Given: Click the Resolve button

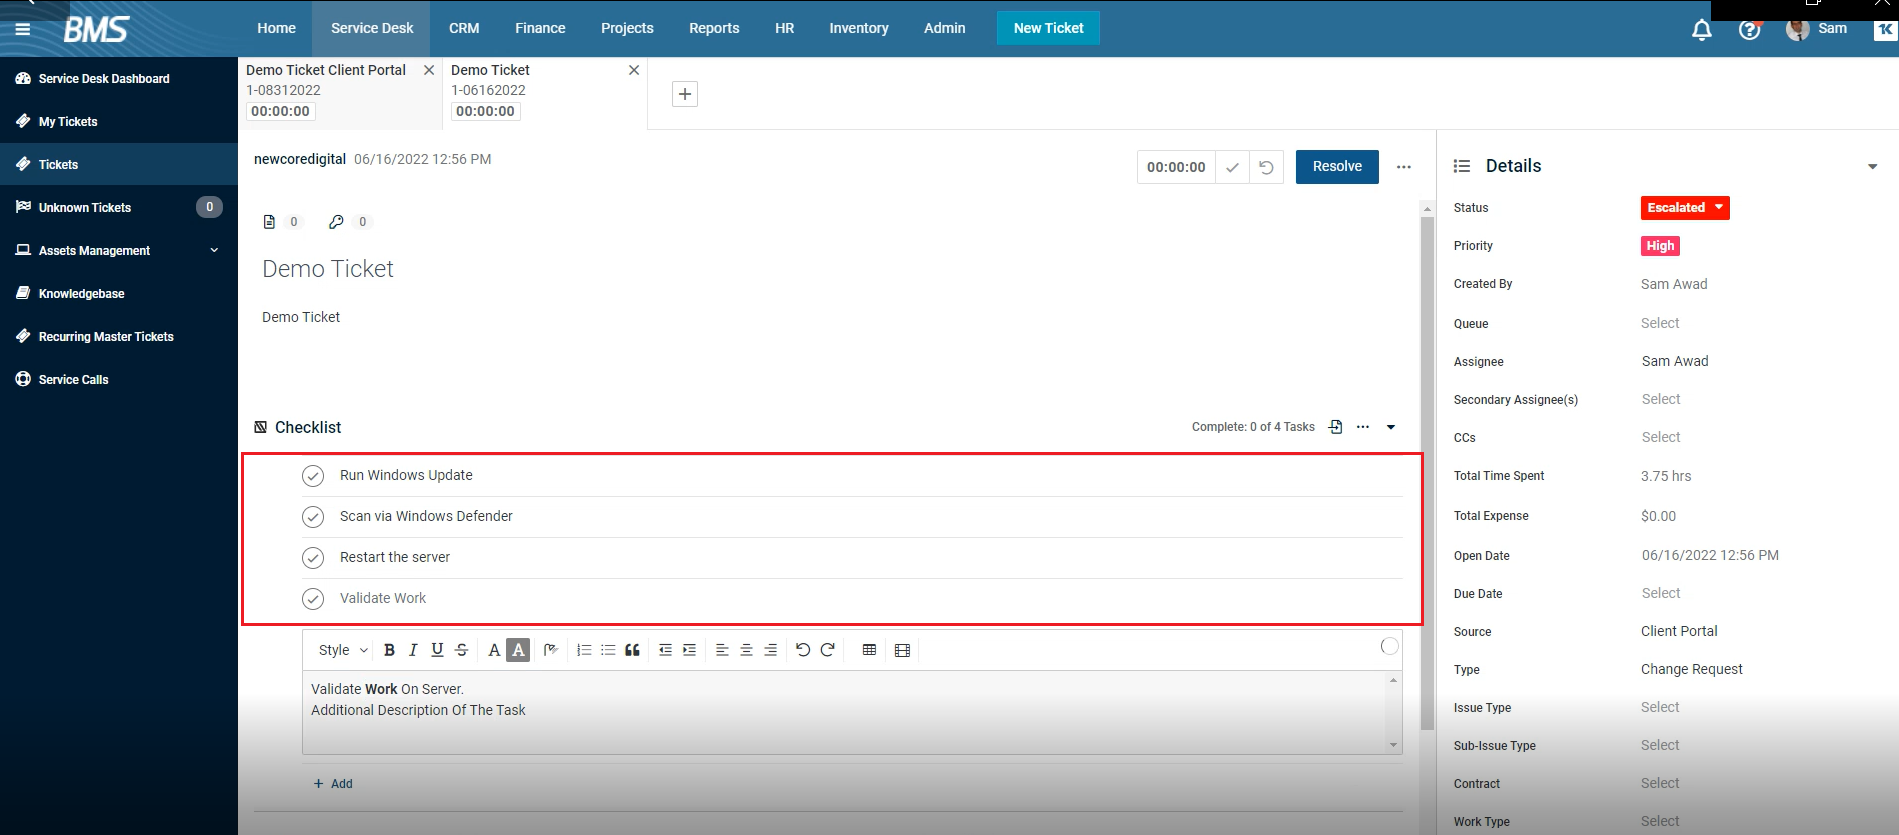Looking at the screenshot, I should (1337, 167).
